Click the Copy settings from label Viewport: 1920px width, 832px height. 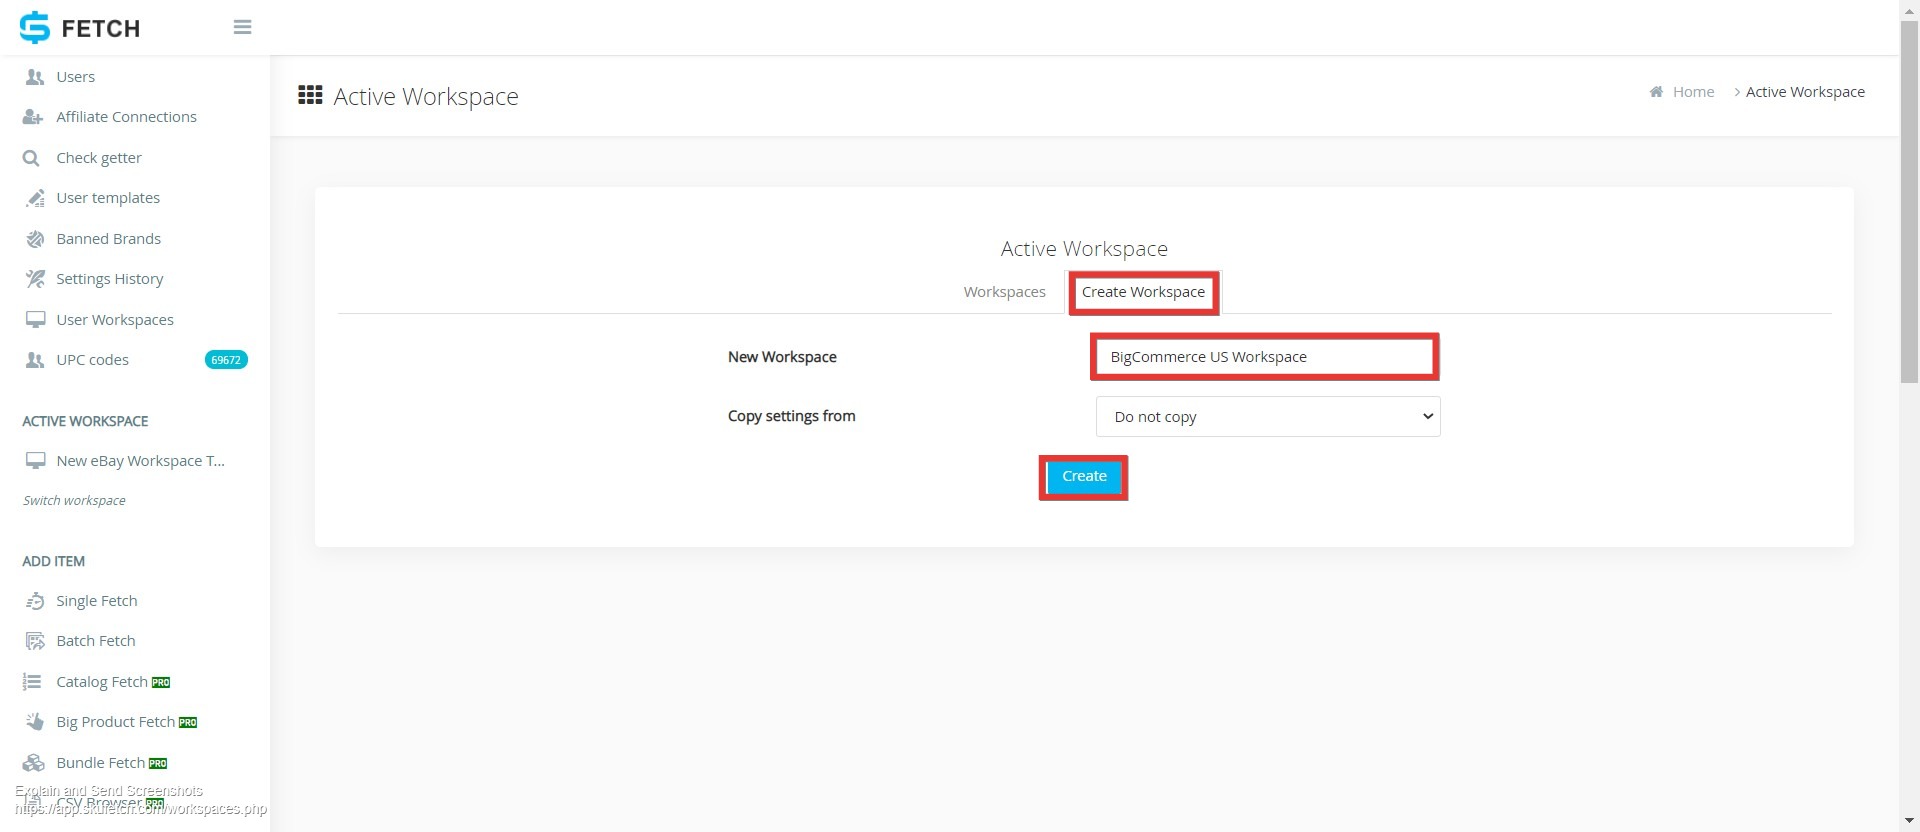(x=791, y=416)
